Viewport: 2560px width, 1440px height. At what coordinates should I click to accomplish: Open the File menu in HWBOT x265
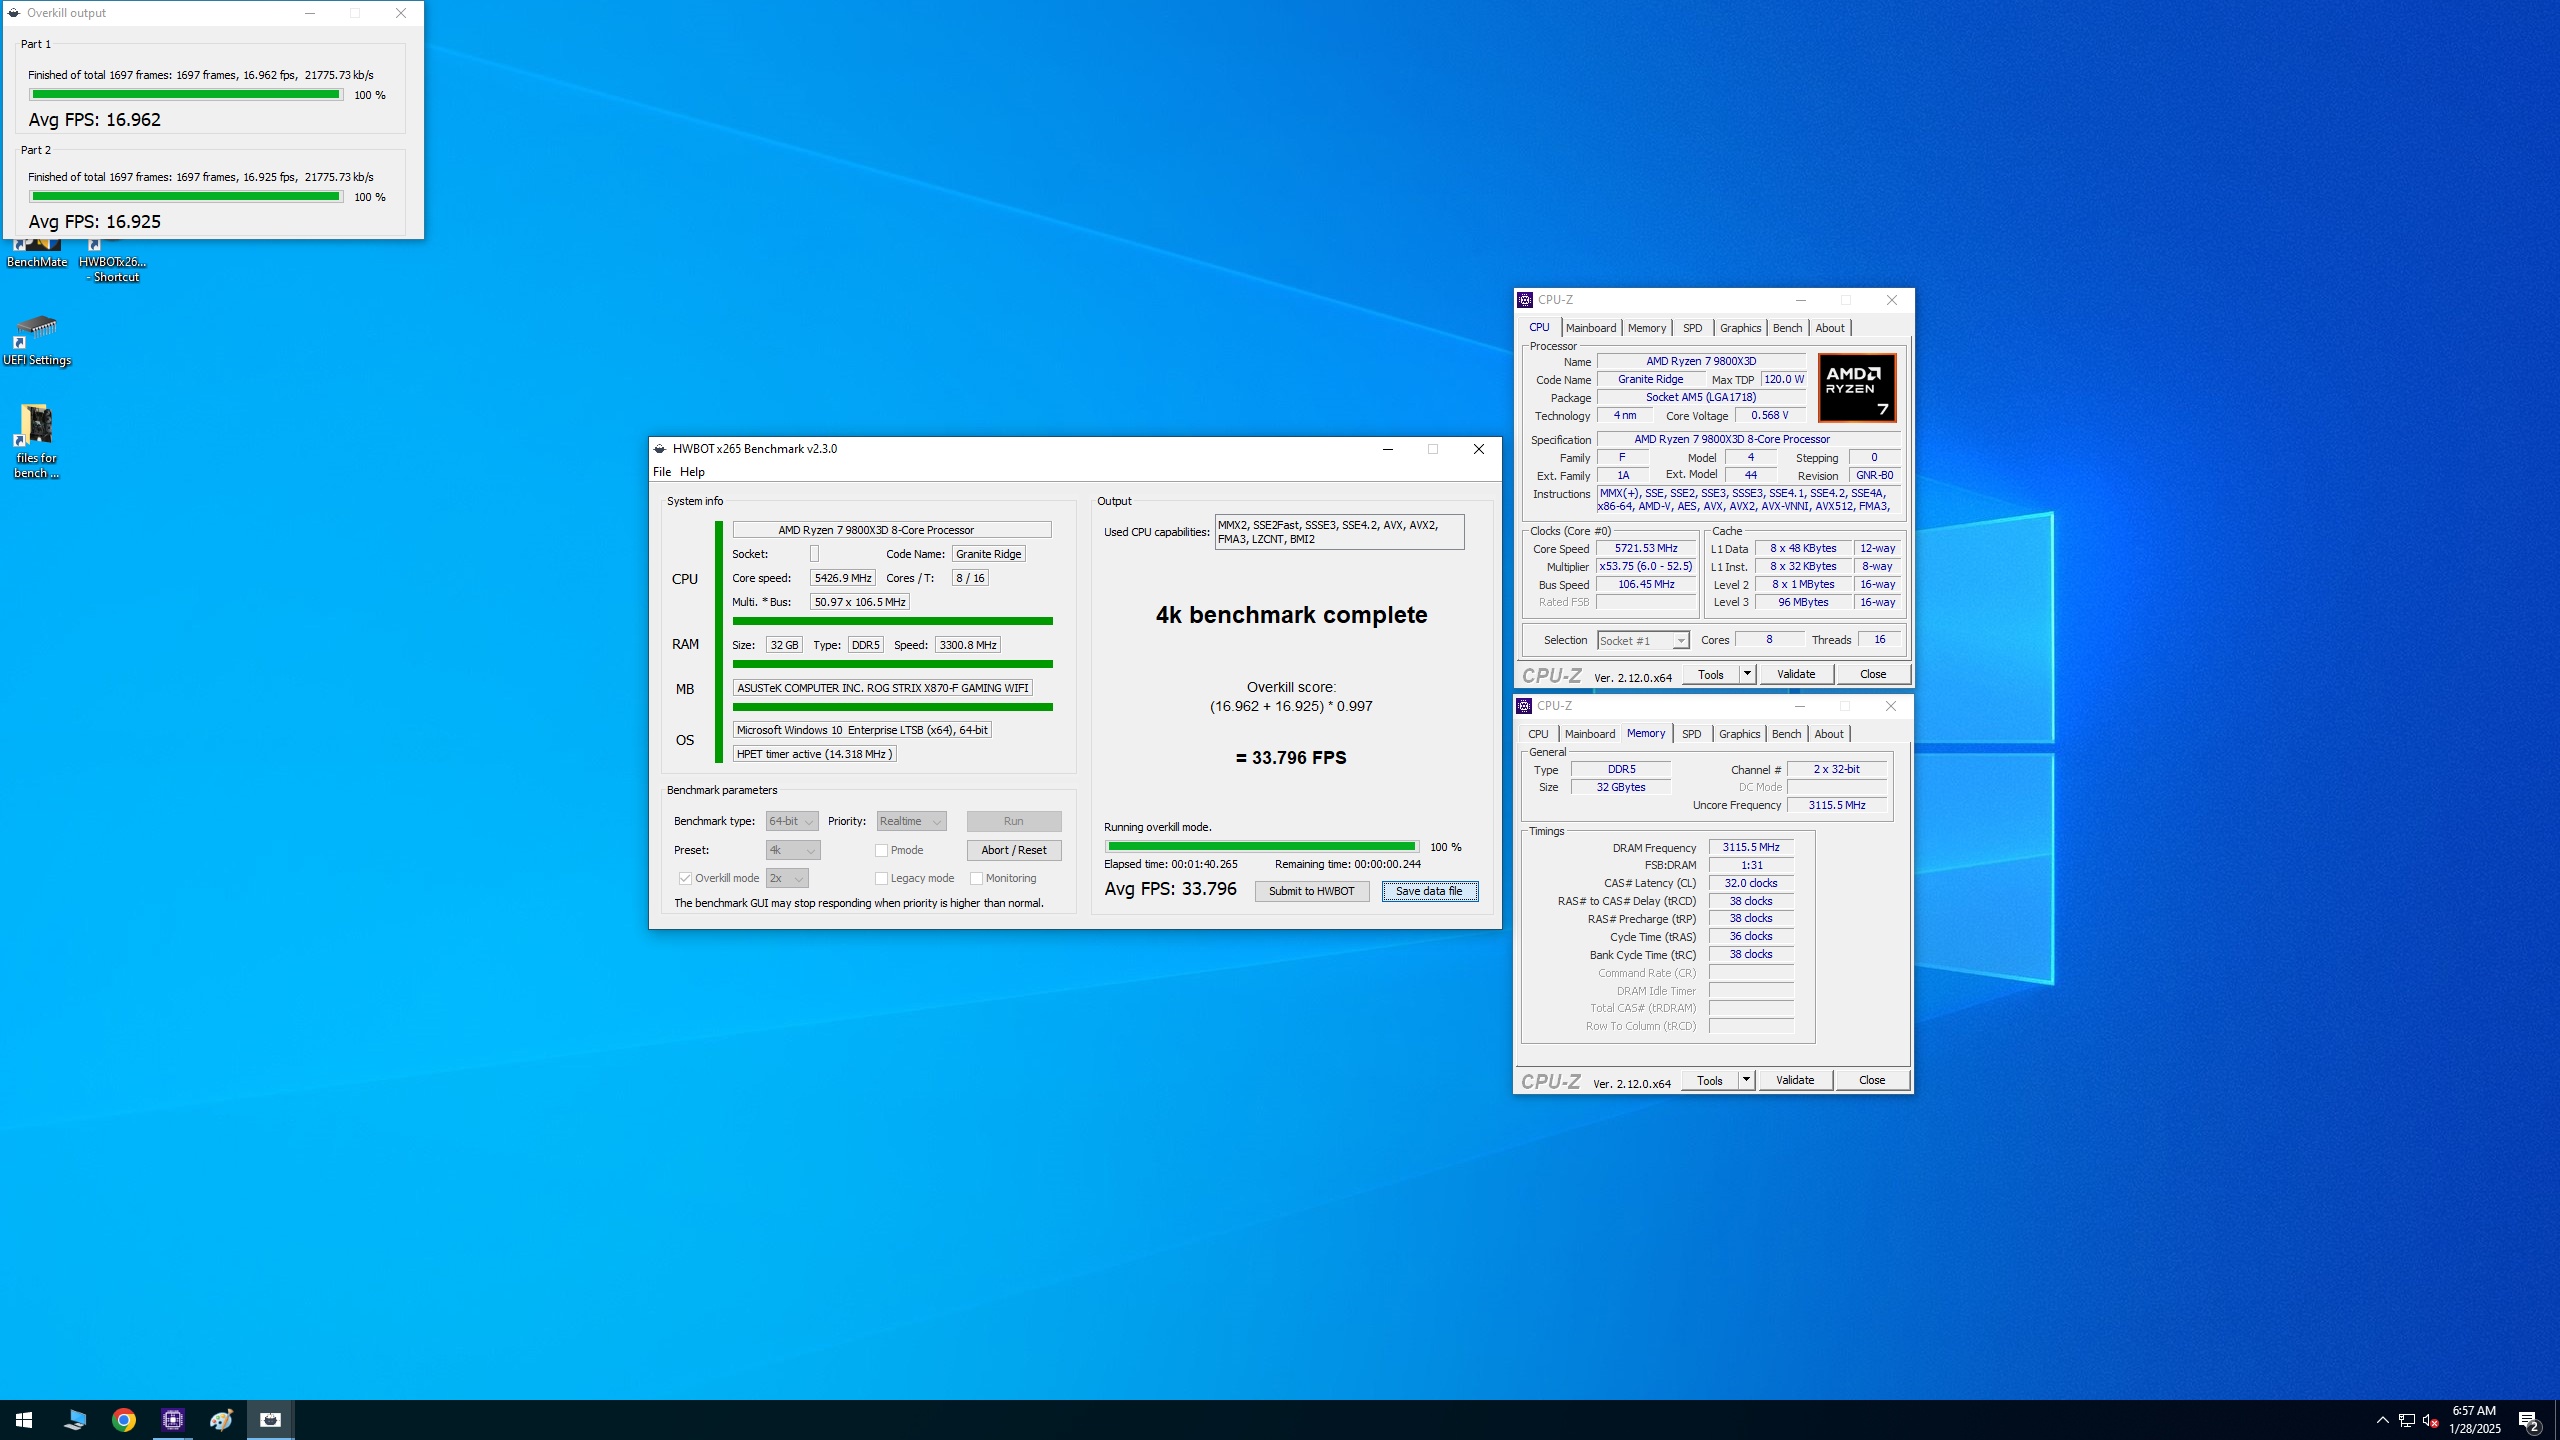[662, 472]
